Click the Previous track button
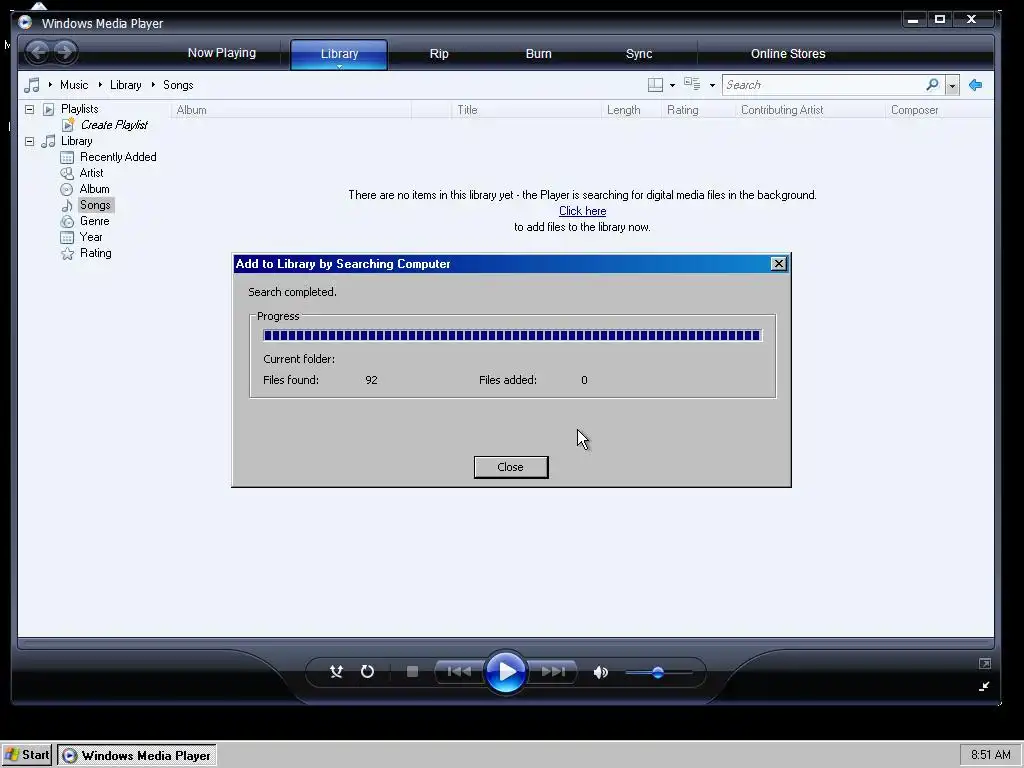The image size is (1024, 768). coord(458,671)
